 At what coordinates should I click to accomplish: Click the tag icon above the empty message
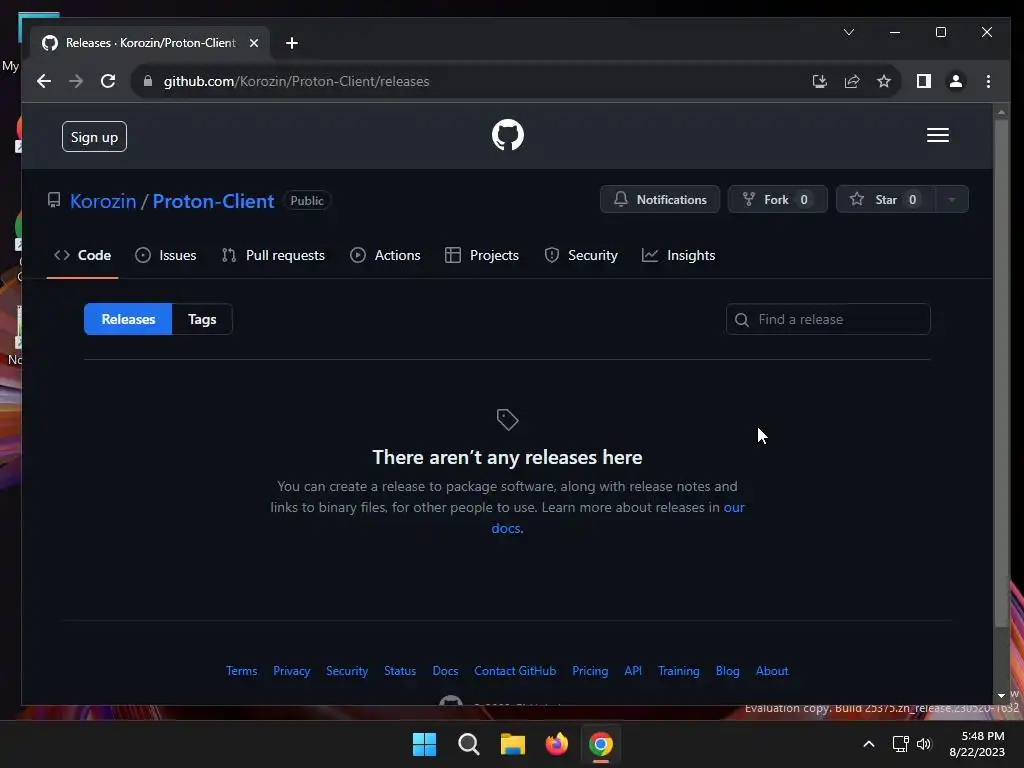click(x=507, y=419)
